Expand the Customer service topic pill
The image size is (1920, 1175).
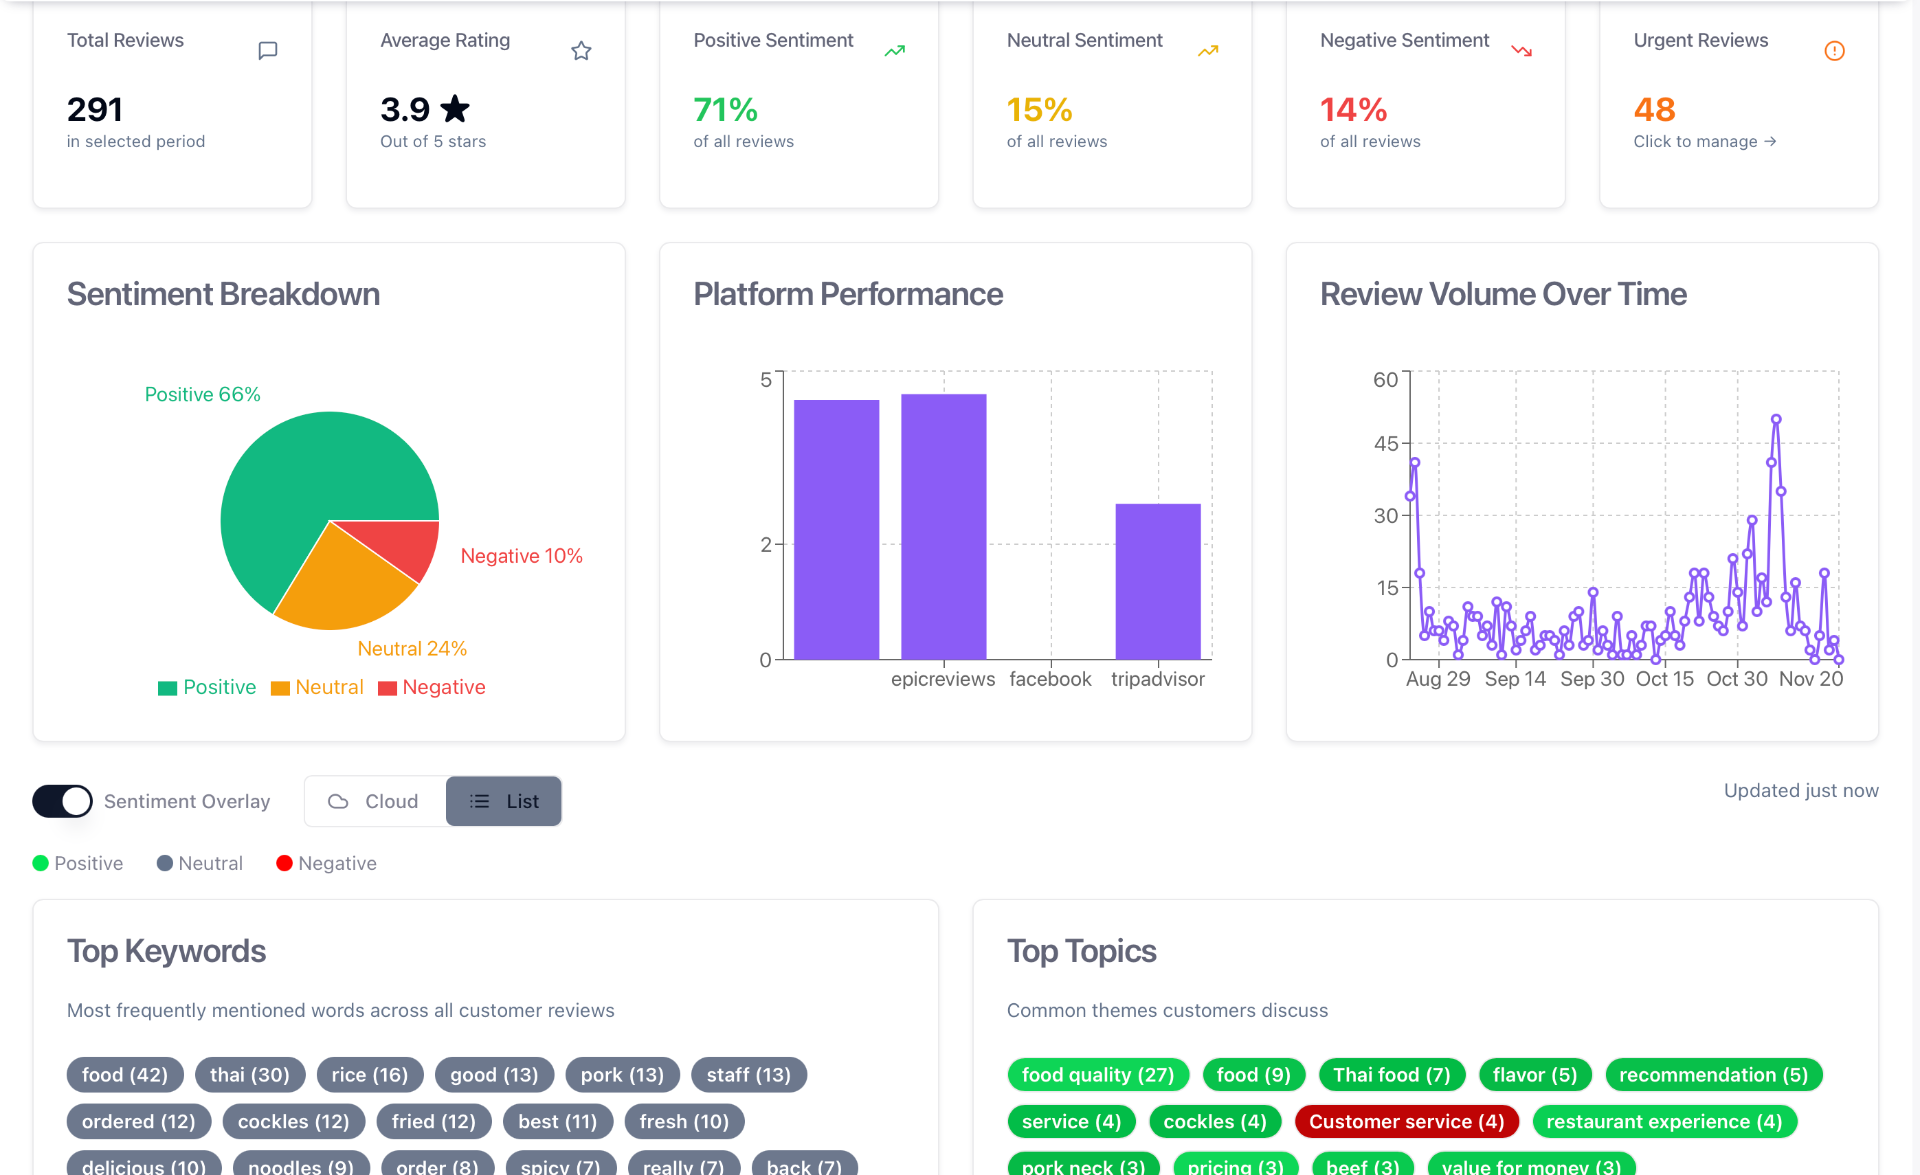click(x=1406, y=1121)
